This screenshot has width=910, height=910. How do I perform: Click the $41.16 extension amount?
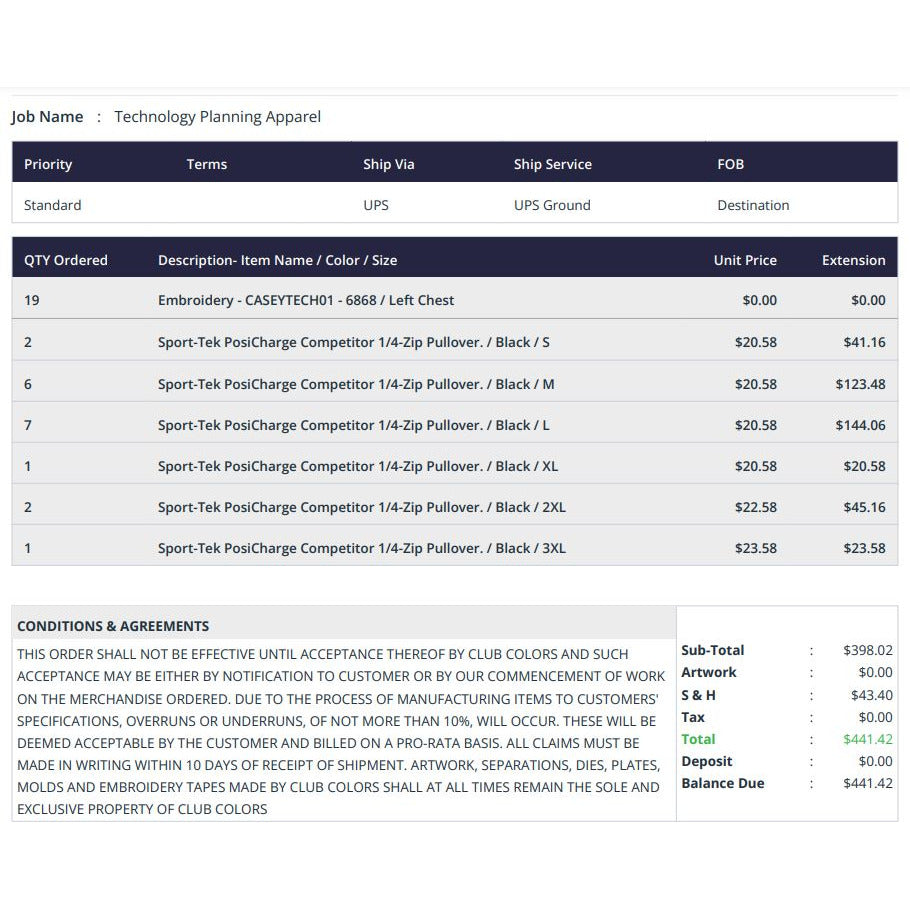click(864, 342)
